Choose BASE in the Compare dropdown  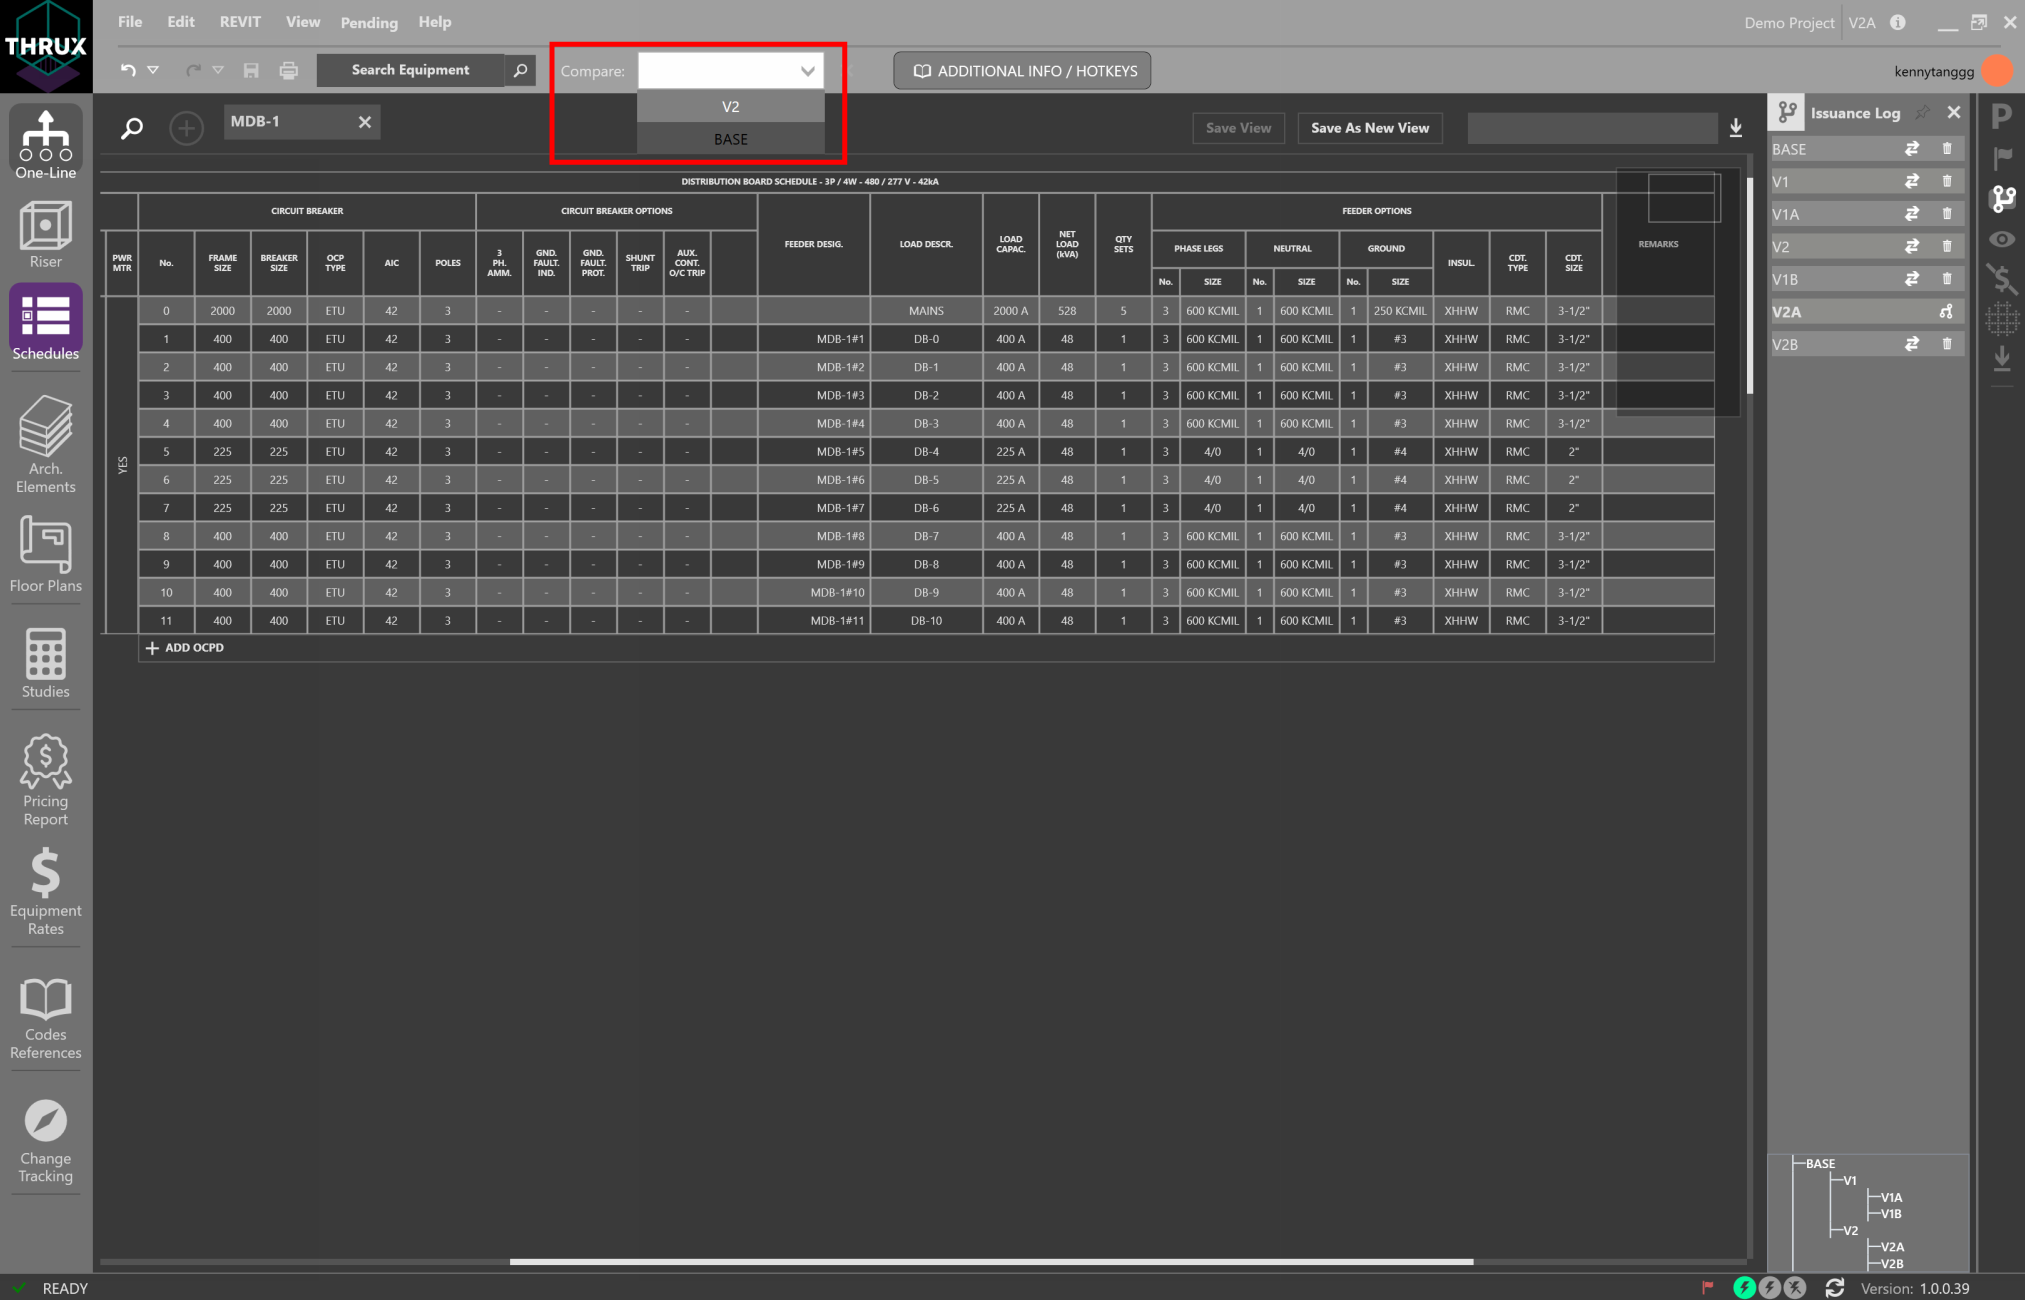pos(730,138)
